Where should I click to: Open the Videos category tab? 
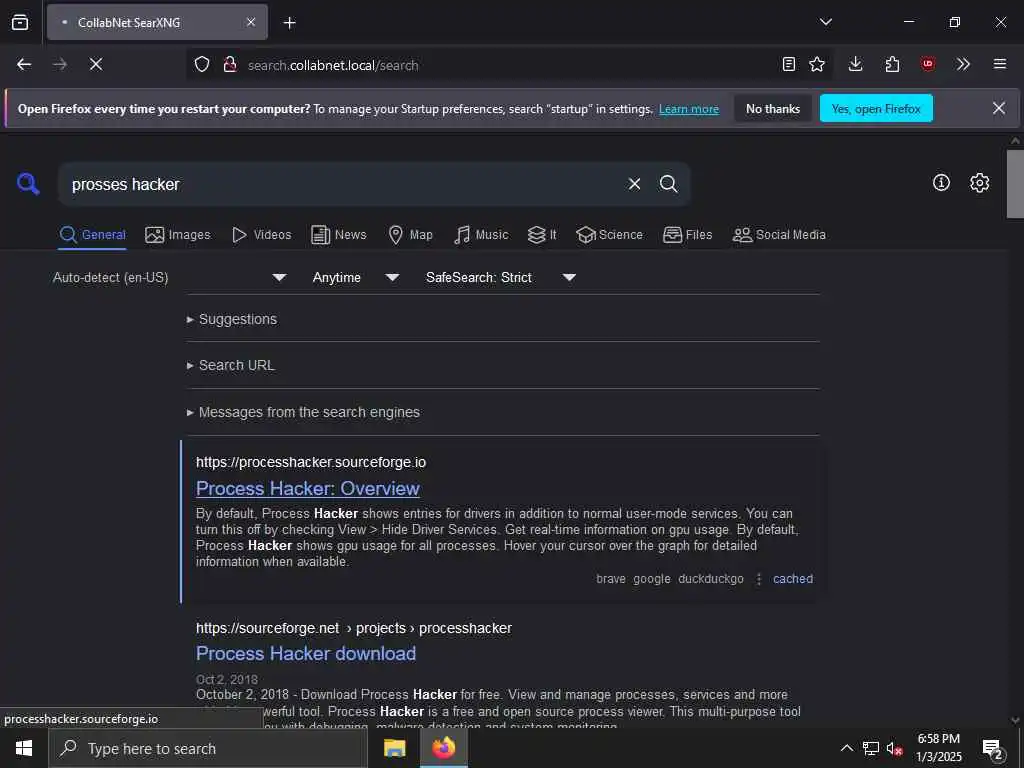(x=261, y=235)
